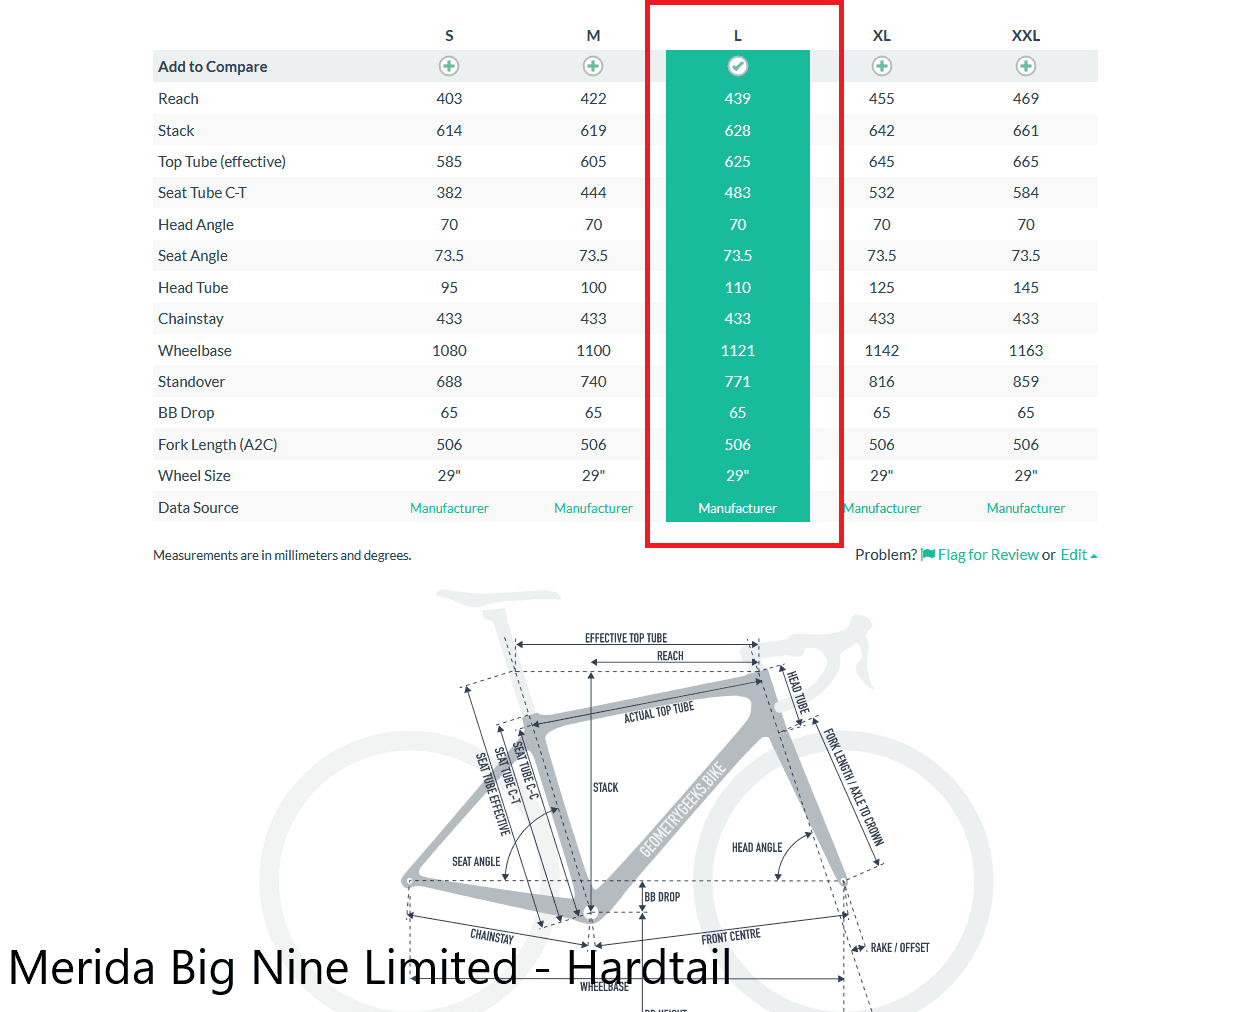1238x1012 pixels.
Task: Open Manufacturer data source for size XXL
Action: click(1026, 508)
